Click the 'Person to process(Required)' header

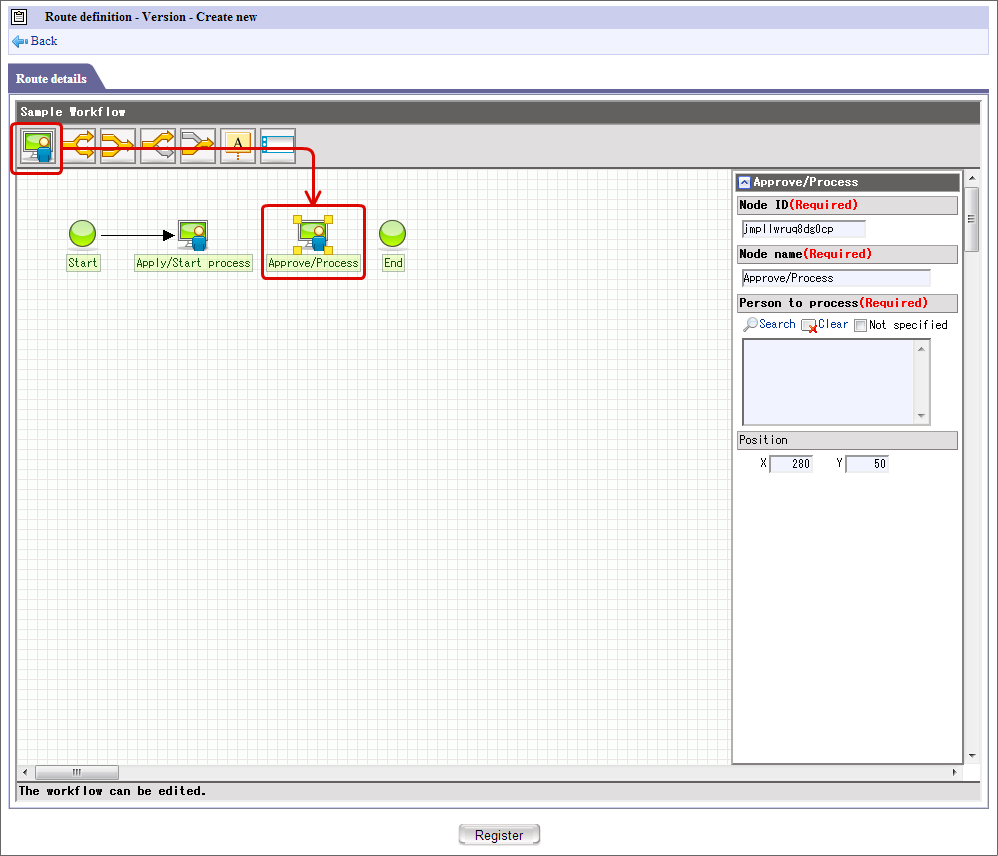[x=847, y=303]
